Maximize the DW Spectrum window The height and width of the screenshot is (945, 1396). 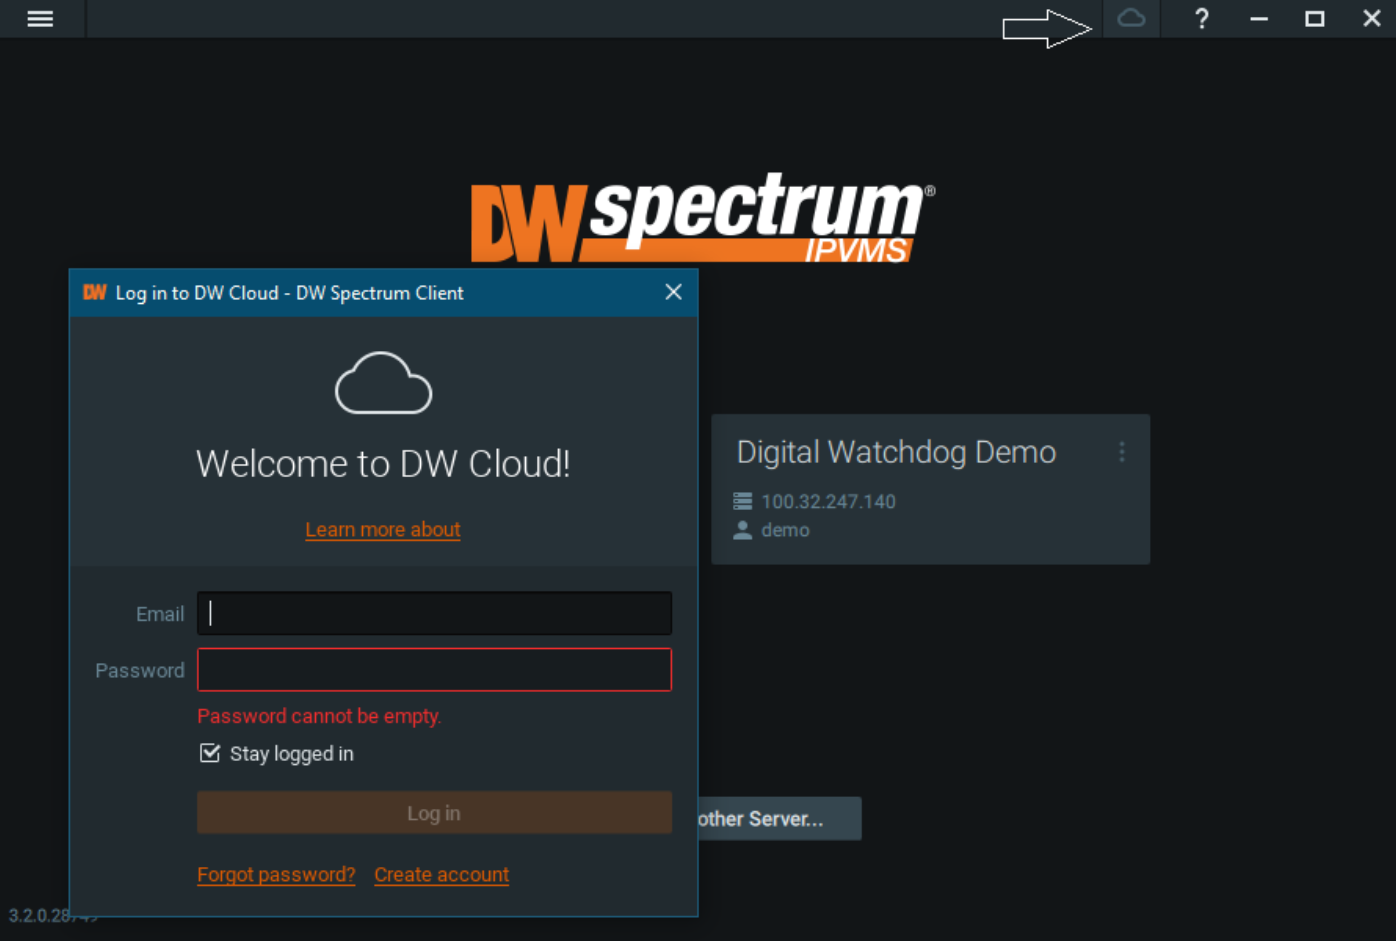[1314, 19]
